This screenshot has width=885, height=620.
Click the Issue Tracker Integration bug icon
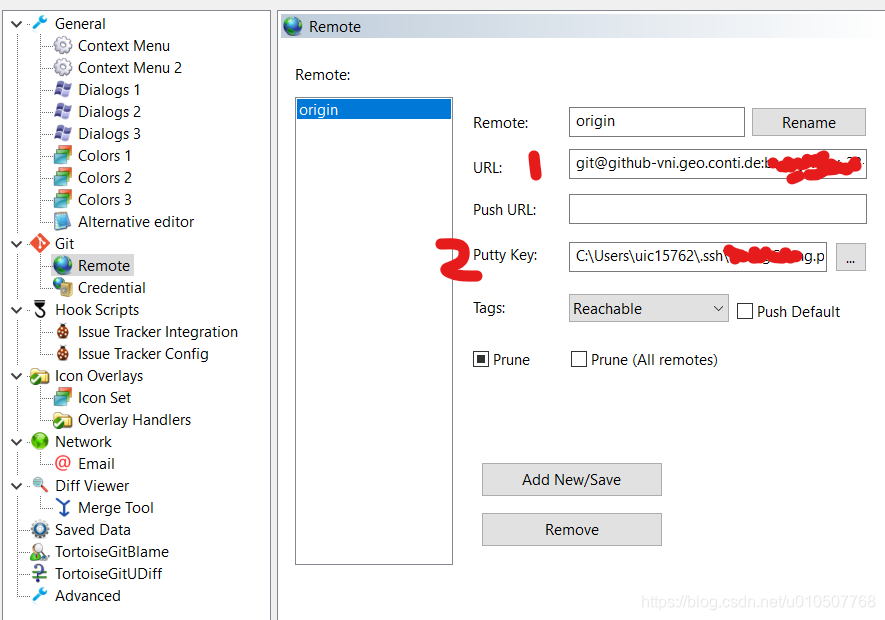(x=63, y=331)
